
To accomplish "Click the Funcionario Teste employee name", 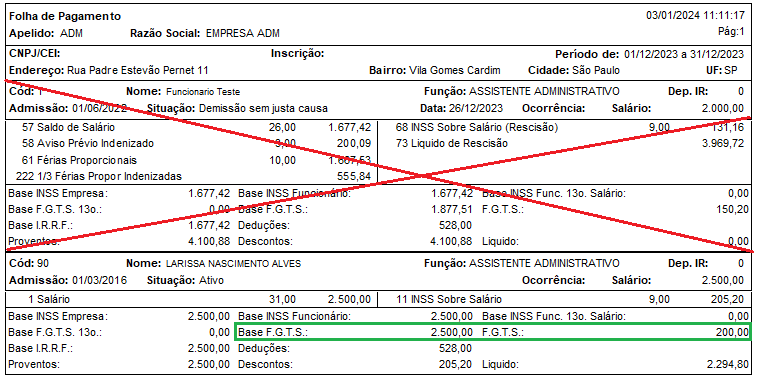I will click(x=203, y=92).
